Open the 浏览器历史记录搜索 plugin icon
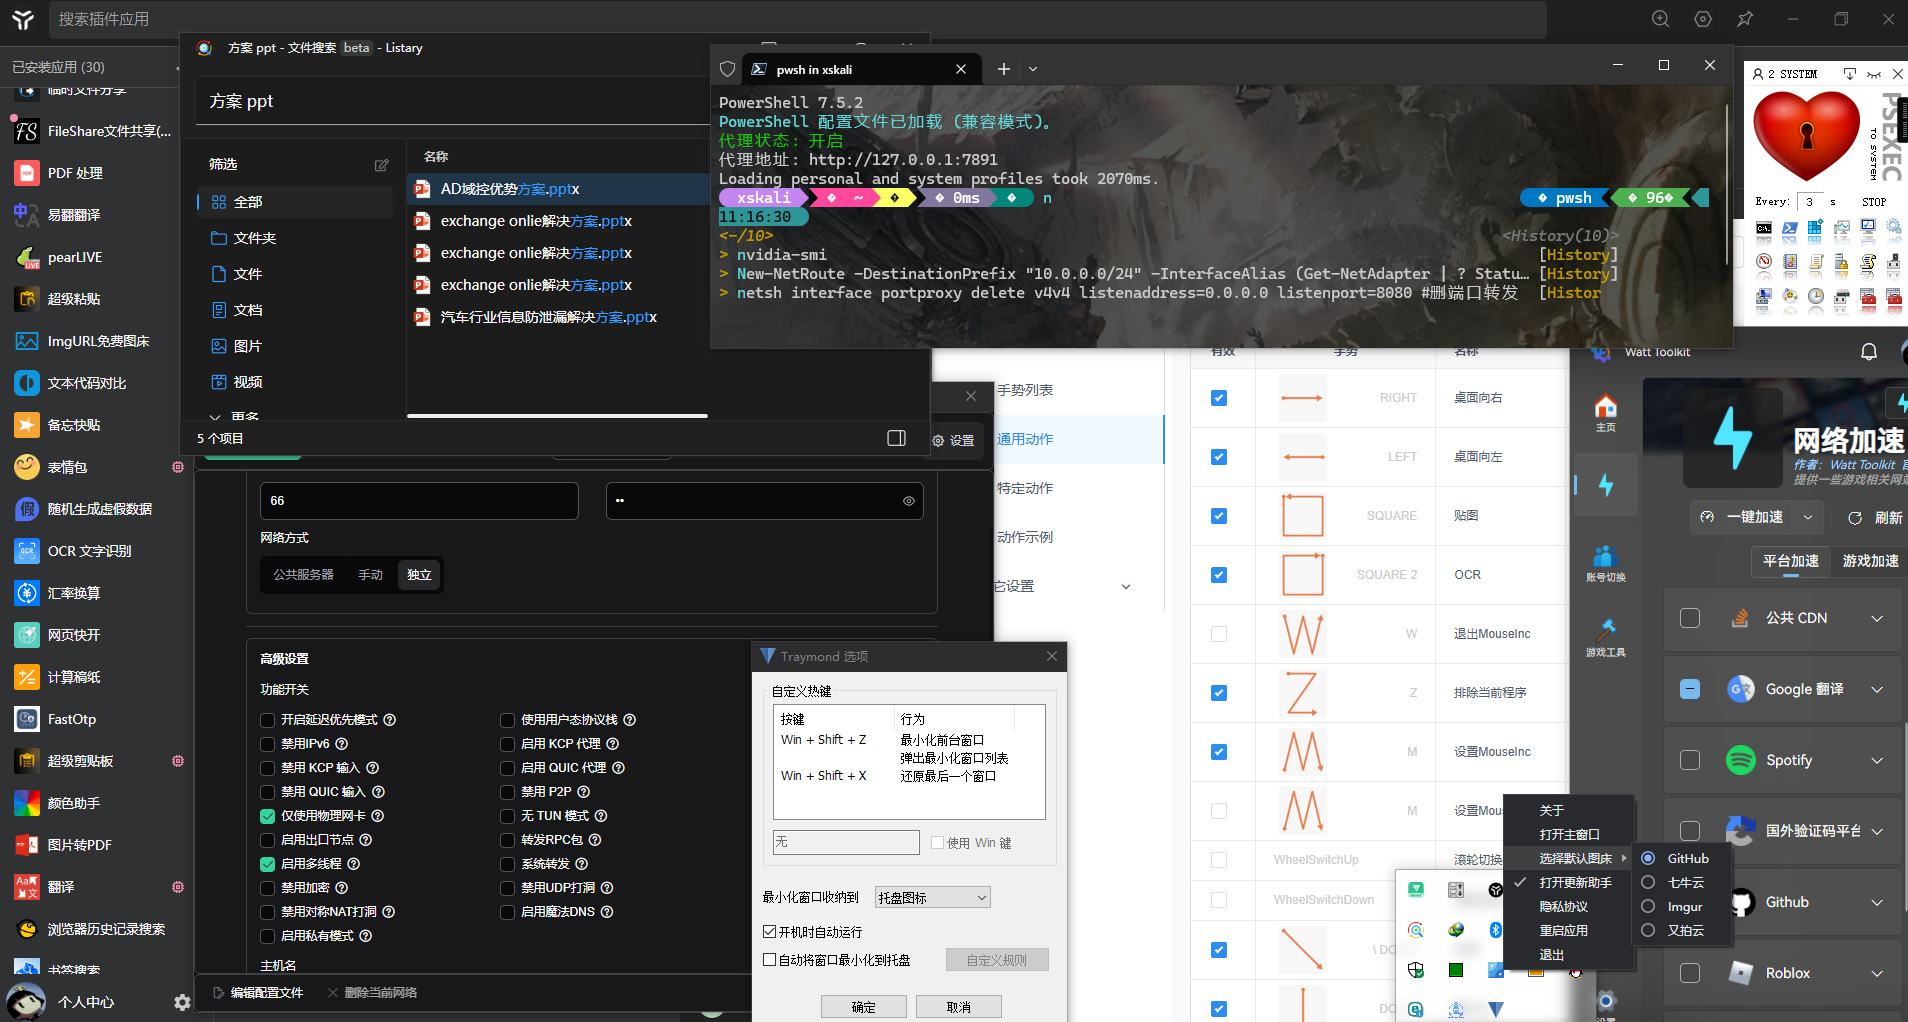1908x1022 pixels. pyautogui.click(x=27, y=929)
